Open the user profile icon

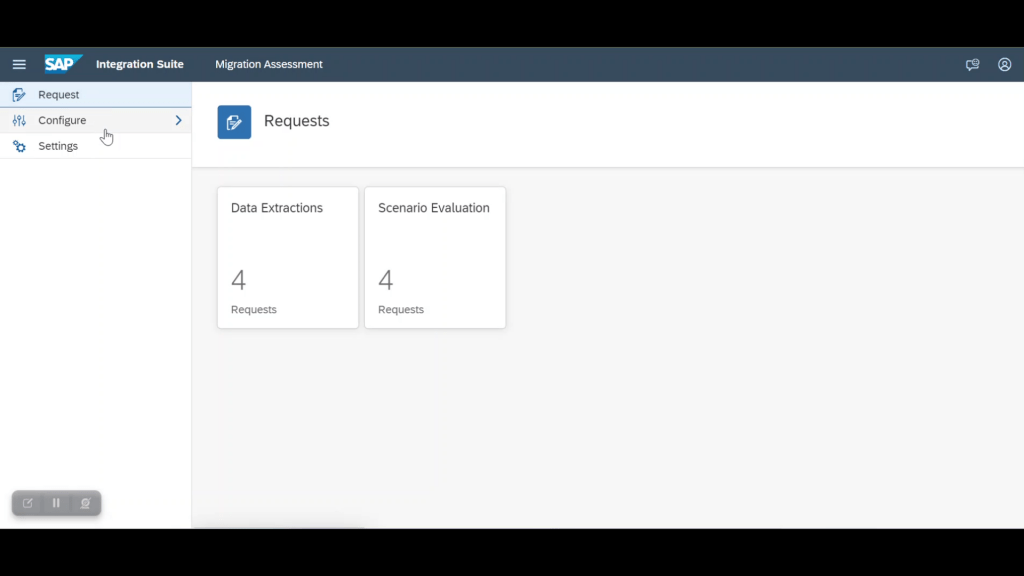1004,64
